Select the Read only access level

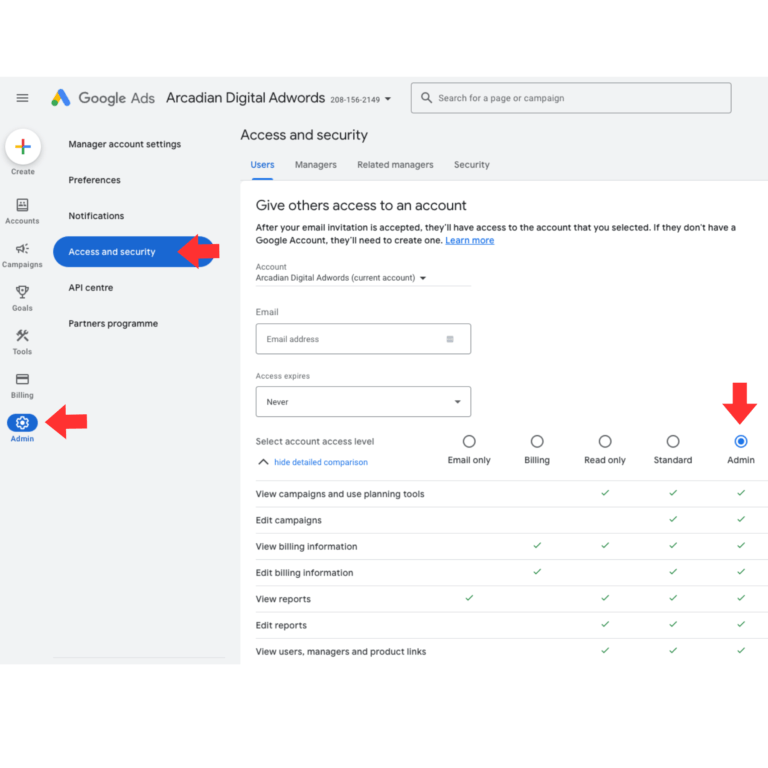(x=605, y=441)
